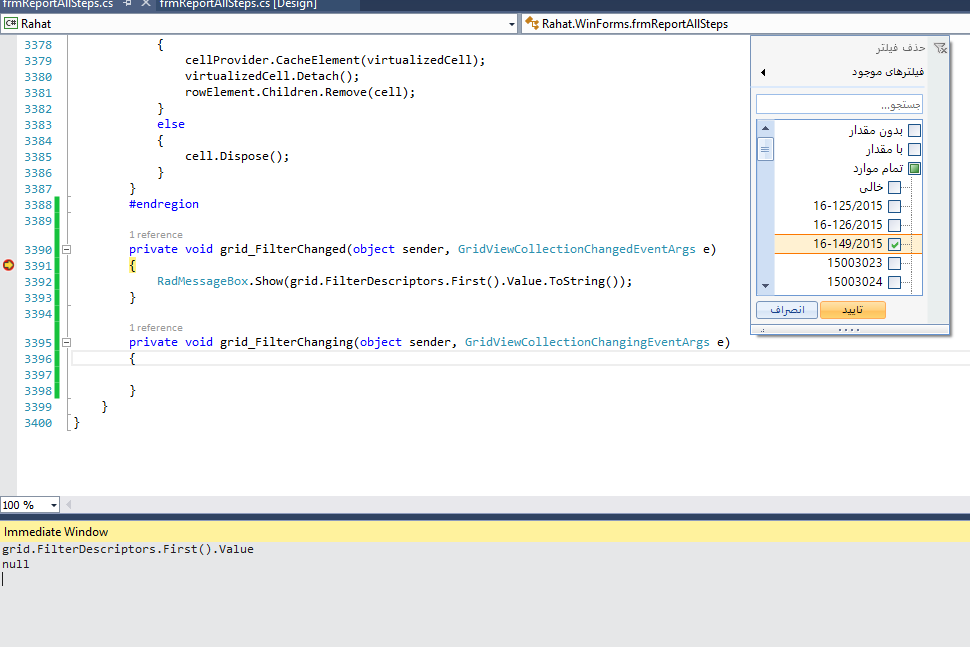
Task: Click the #endregion directive on line 3388
Action: tap(164, 204)
